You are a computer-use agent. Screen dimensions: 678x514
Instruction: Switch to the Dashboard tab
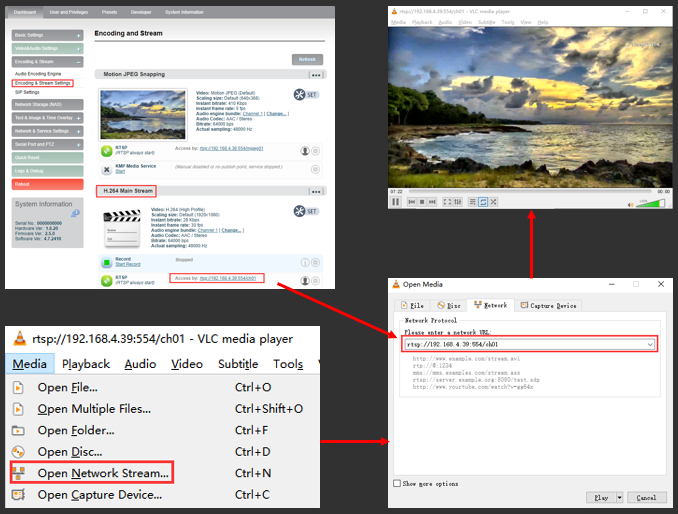click(25, 12)
